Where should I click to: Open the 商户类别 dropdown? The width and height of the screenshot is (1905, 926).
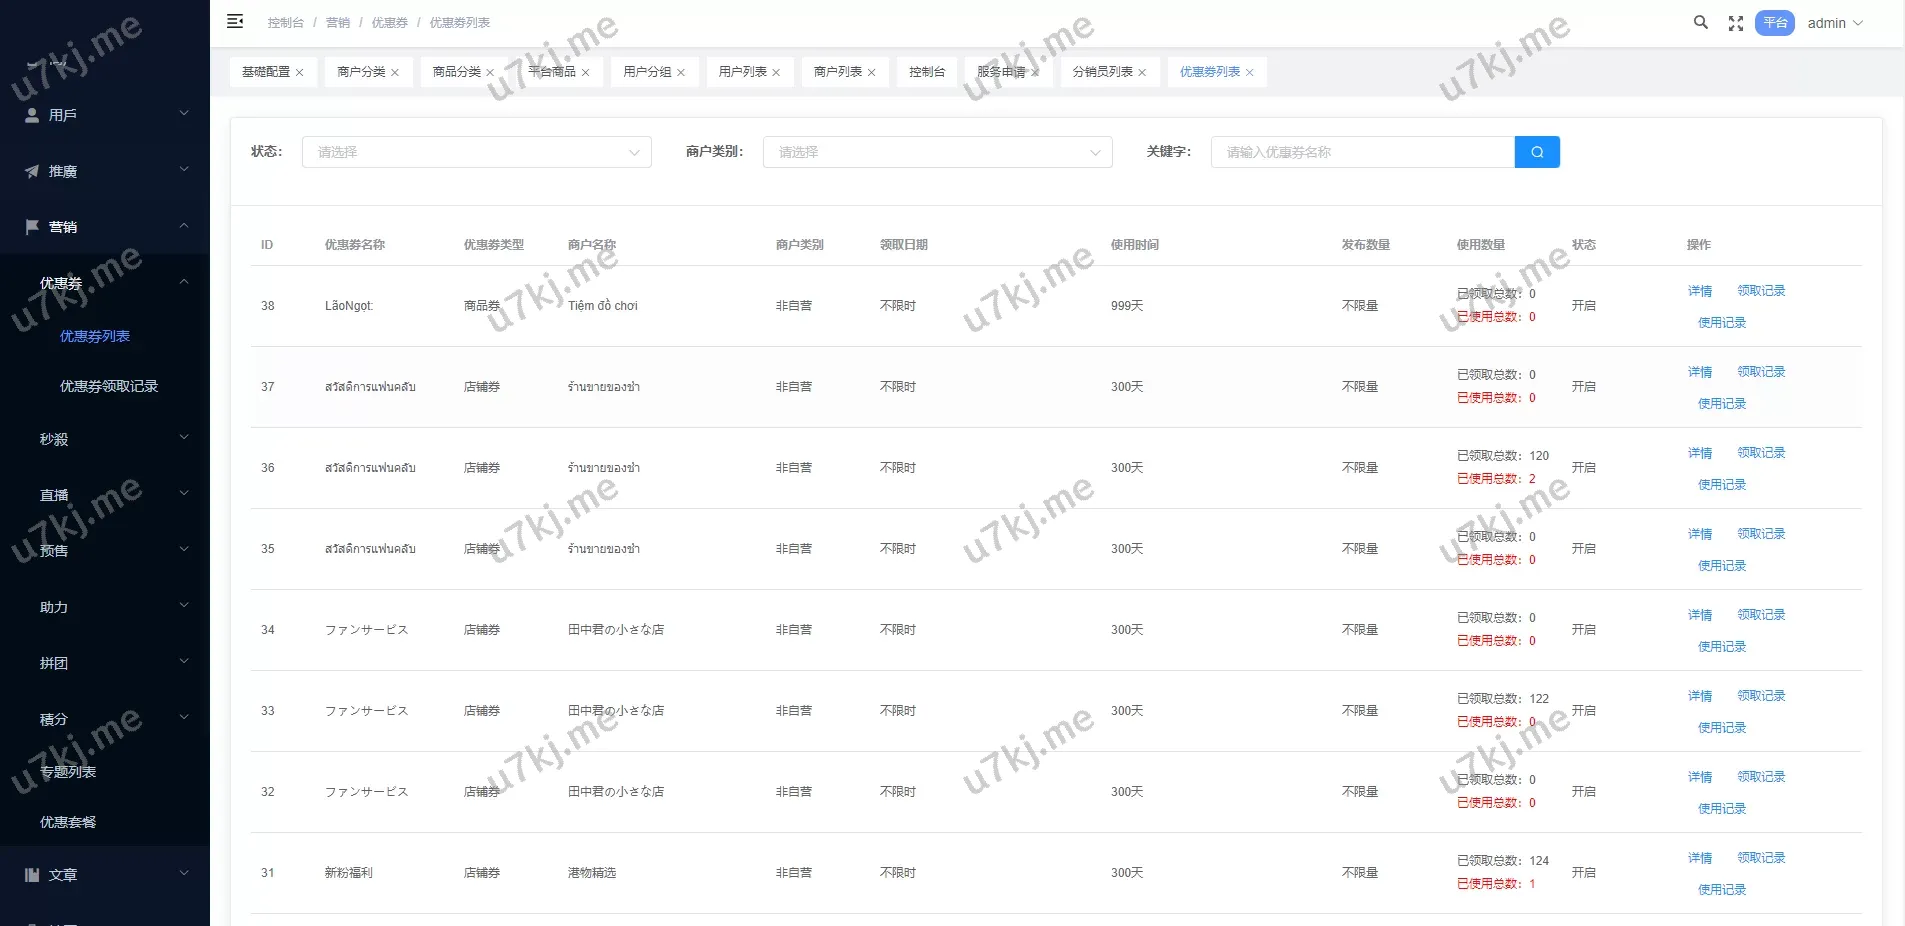[937, 152]
